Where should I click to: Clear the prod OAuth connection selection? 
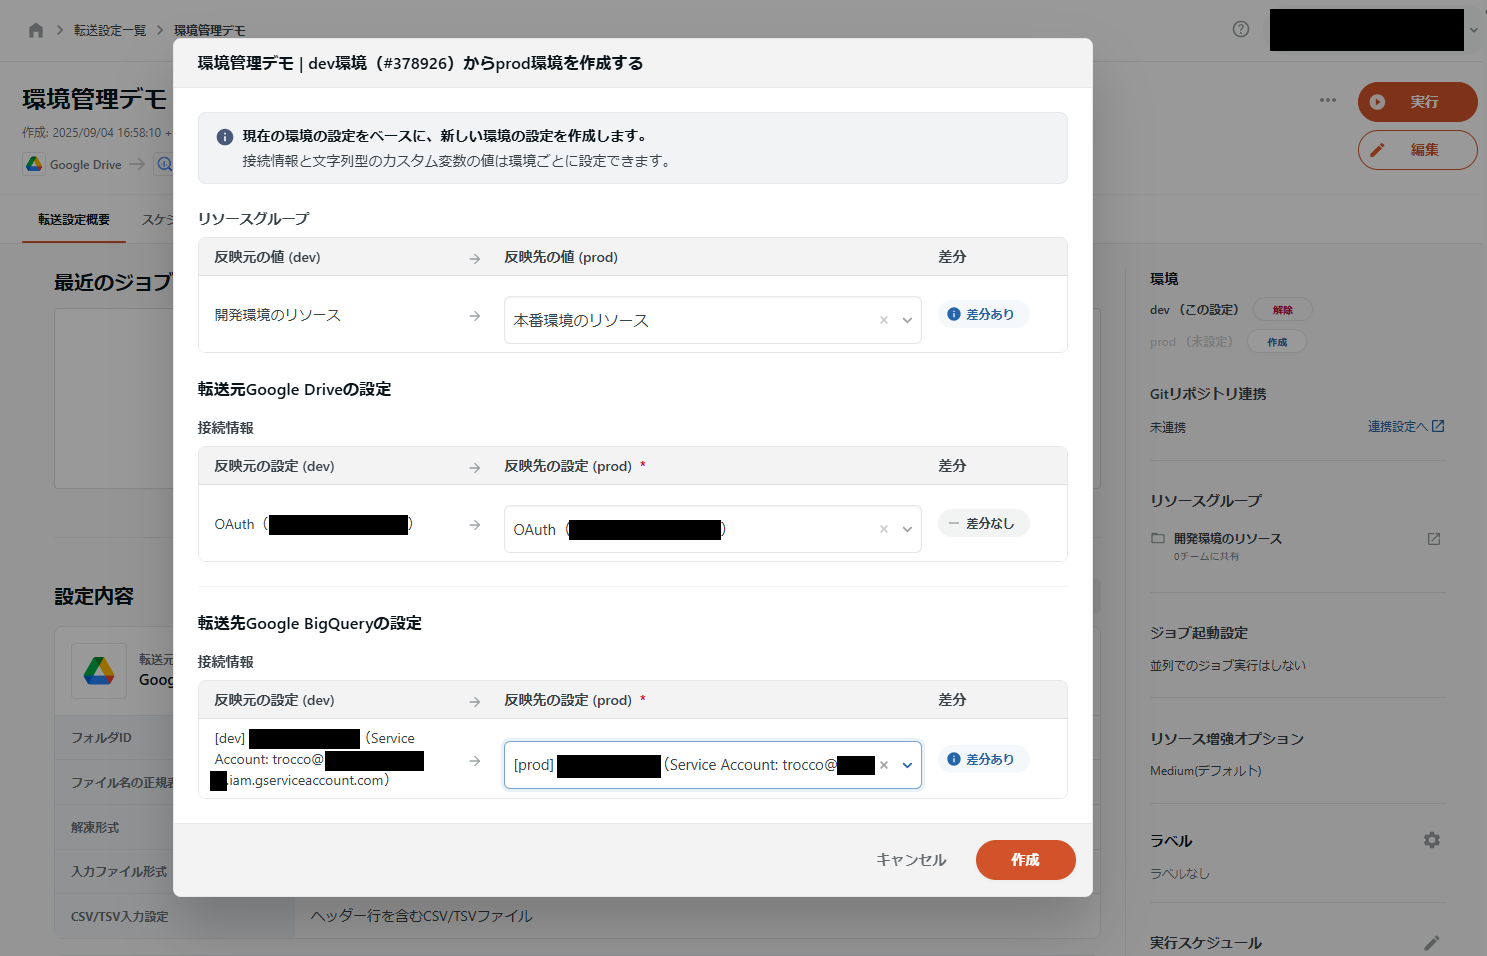pyautogui.click(x=884, y=530)
